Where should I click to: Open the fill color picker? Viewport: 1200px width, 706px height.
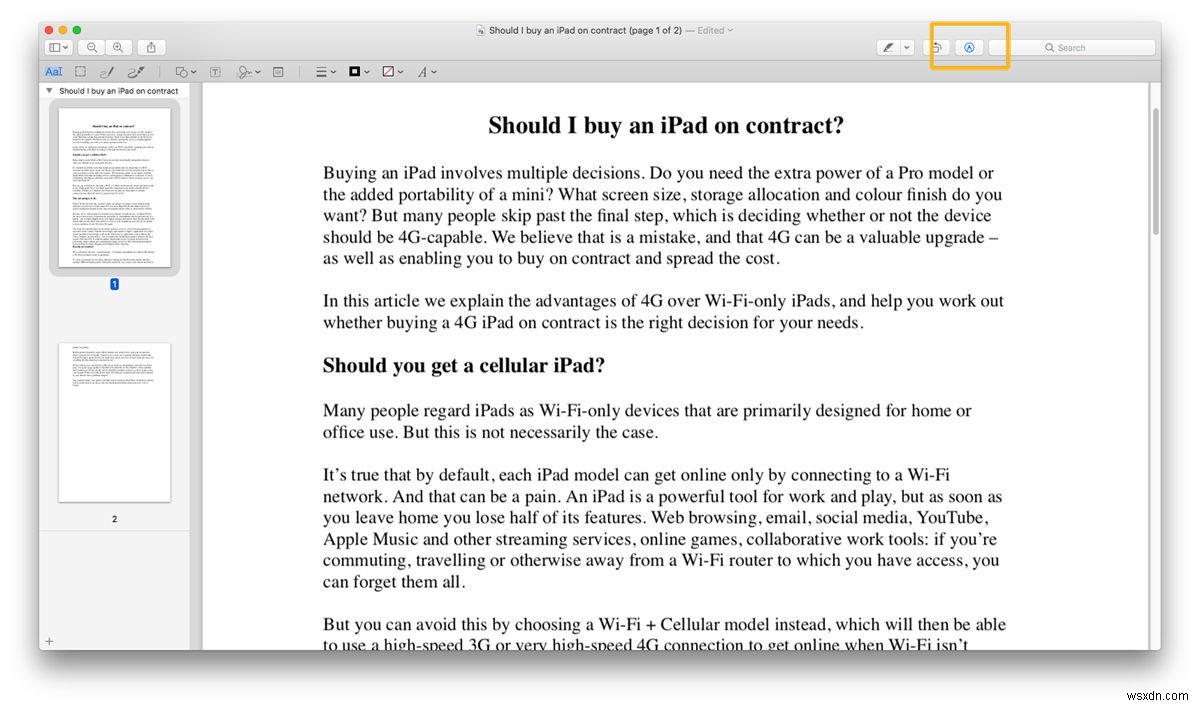click(391, 71)
